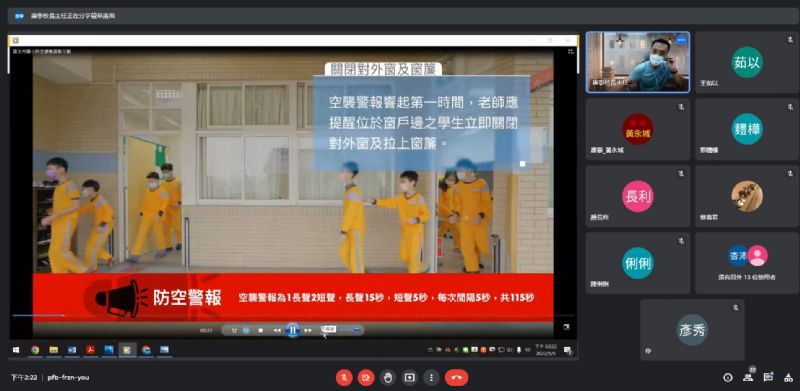Click the fast forward button in player
Image resolution: width=800 pixels, height=391 pixels.
[x=308, y=330]
